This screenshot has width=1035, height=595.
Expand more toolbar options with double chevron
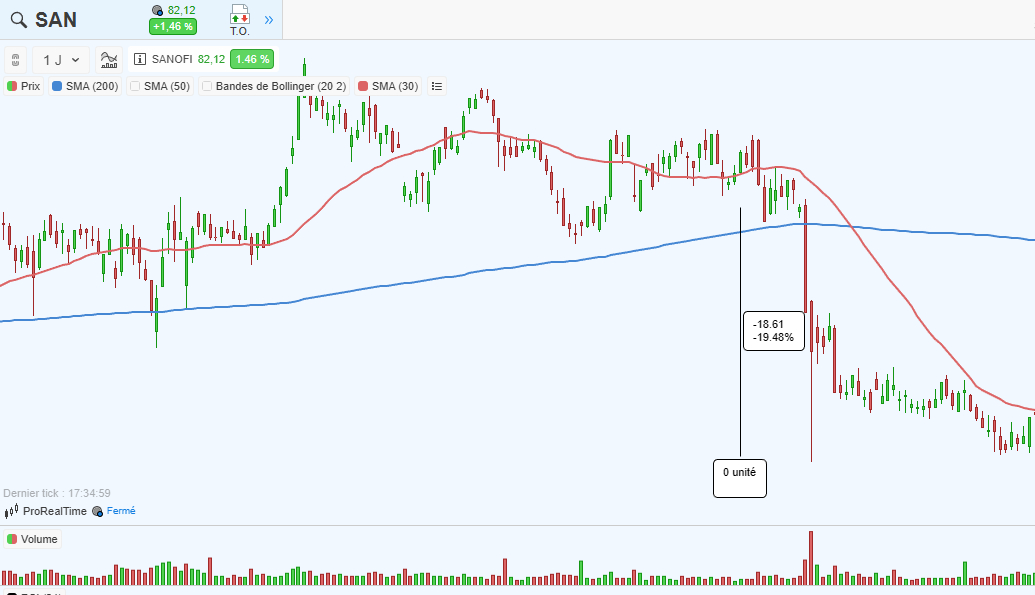coord(269,19)
